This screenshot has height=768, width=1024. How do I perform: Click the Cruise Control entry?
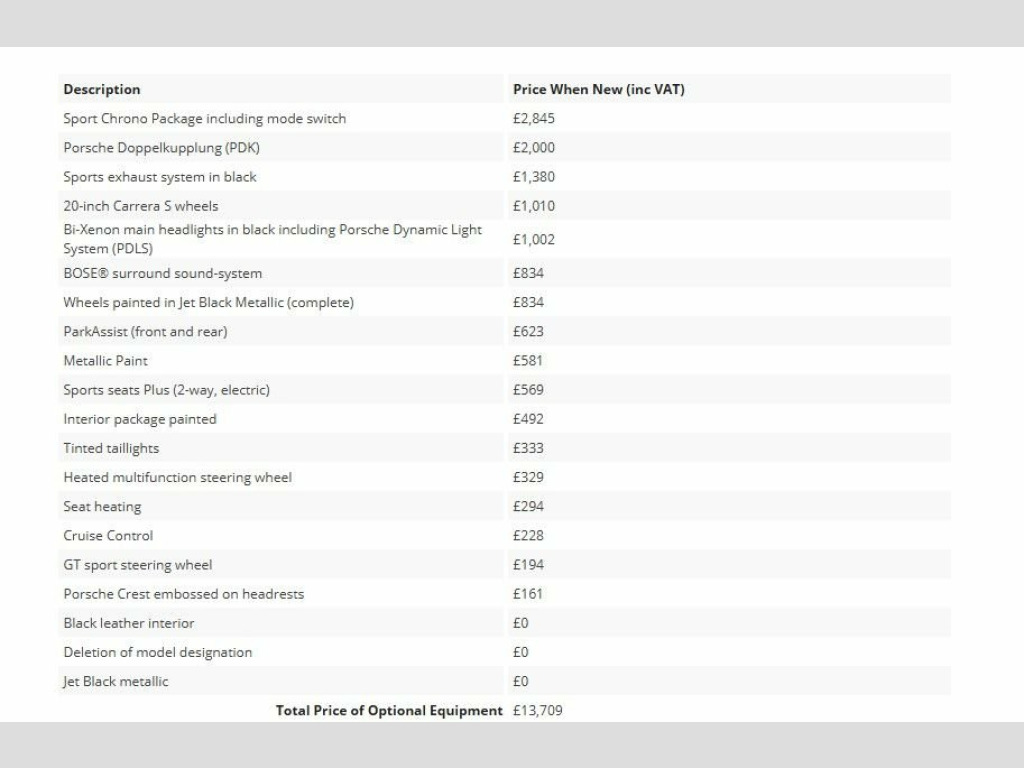click(x=108, y=535)
